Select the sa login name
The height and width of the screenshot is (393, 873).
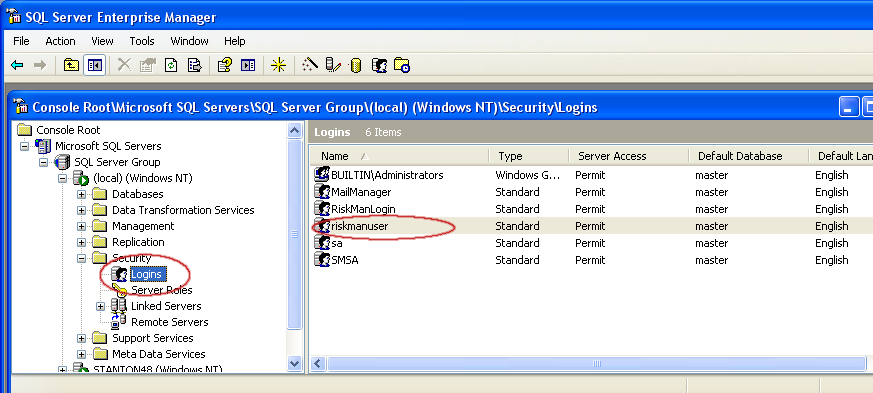pos(336,243)
